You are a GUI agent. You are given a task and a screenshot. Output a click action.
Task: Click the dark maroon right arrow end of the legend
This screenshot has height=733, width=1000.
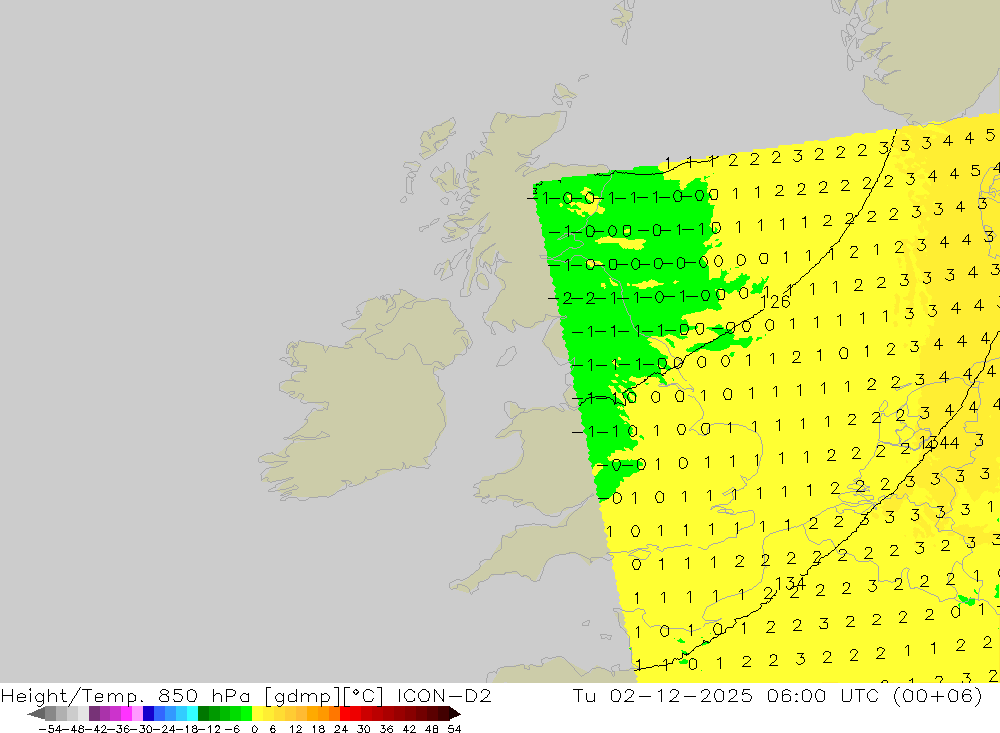pos(455,713)
